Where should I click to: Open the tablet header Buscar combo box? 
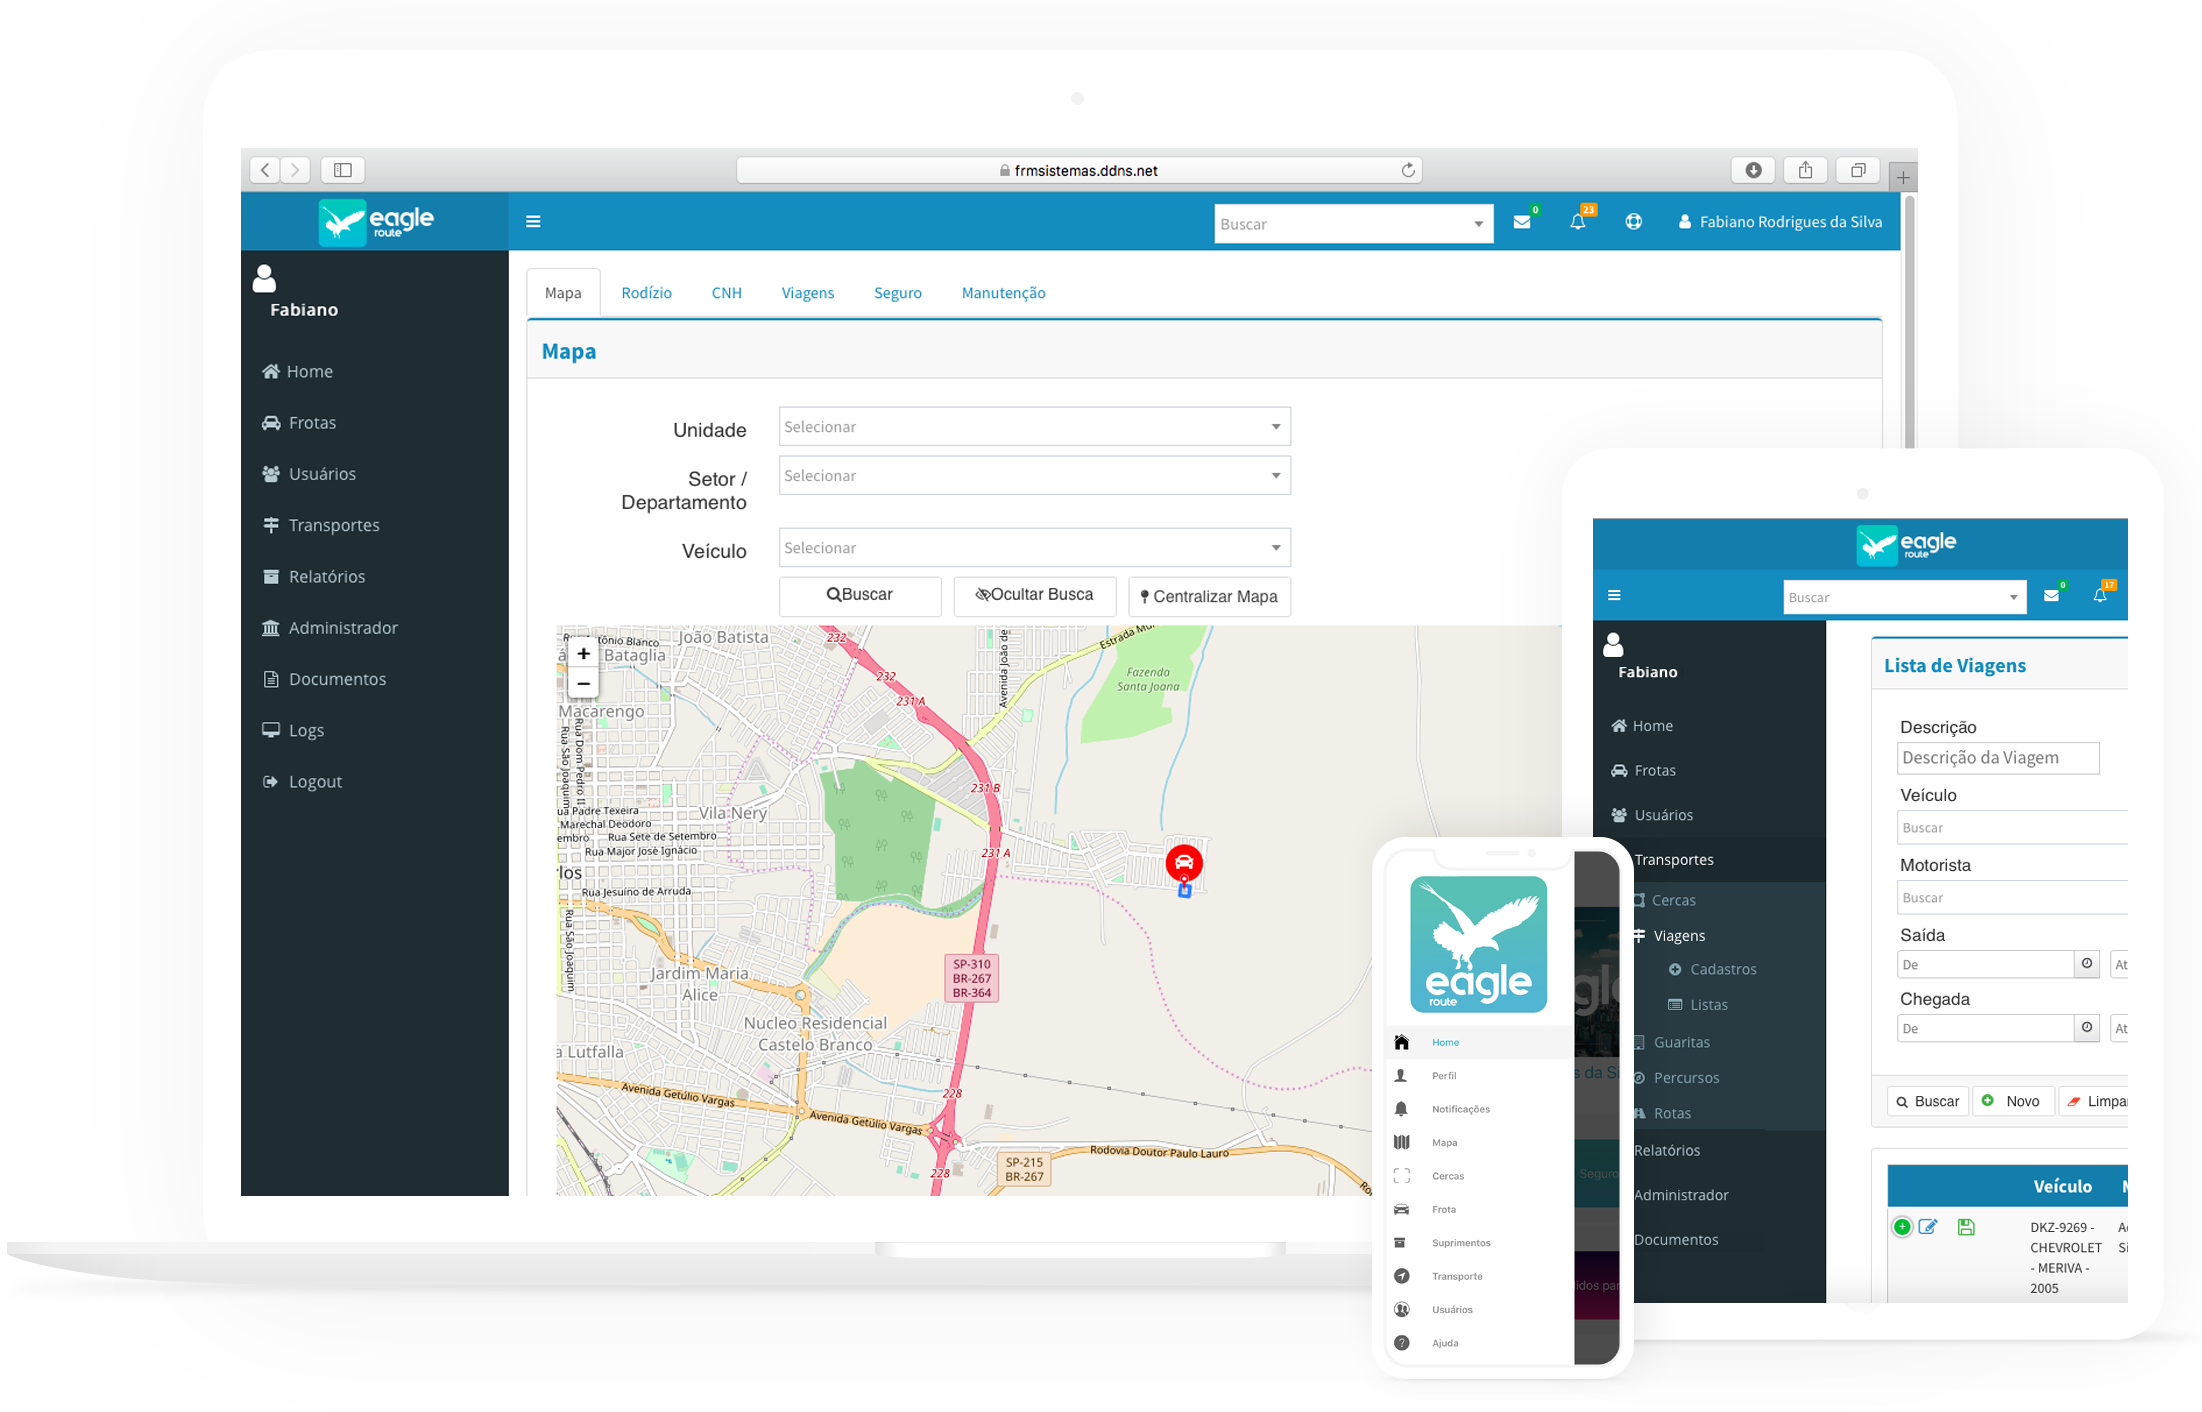click(1904, 597)
